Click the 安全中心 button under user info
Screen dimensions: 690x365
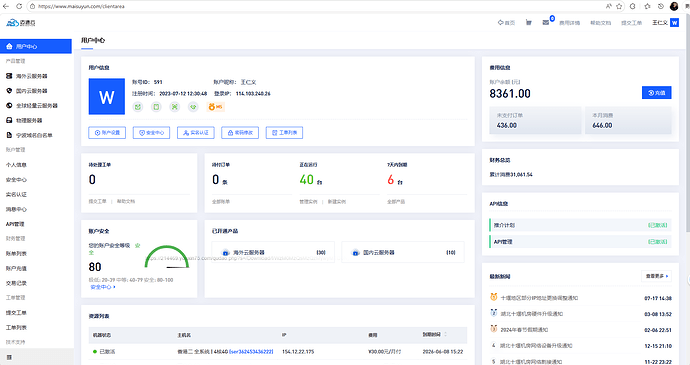tap(151, 133)
